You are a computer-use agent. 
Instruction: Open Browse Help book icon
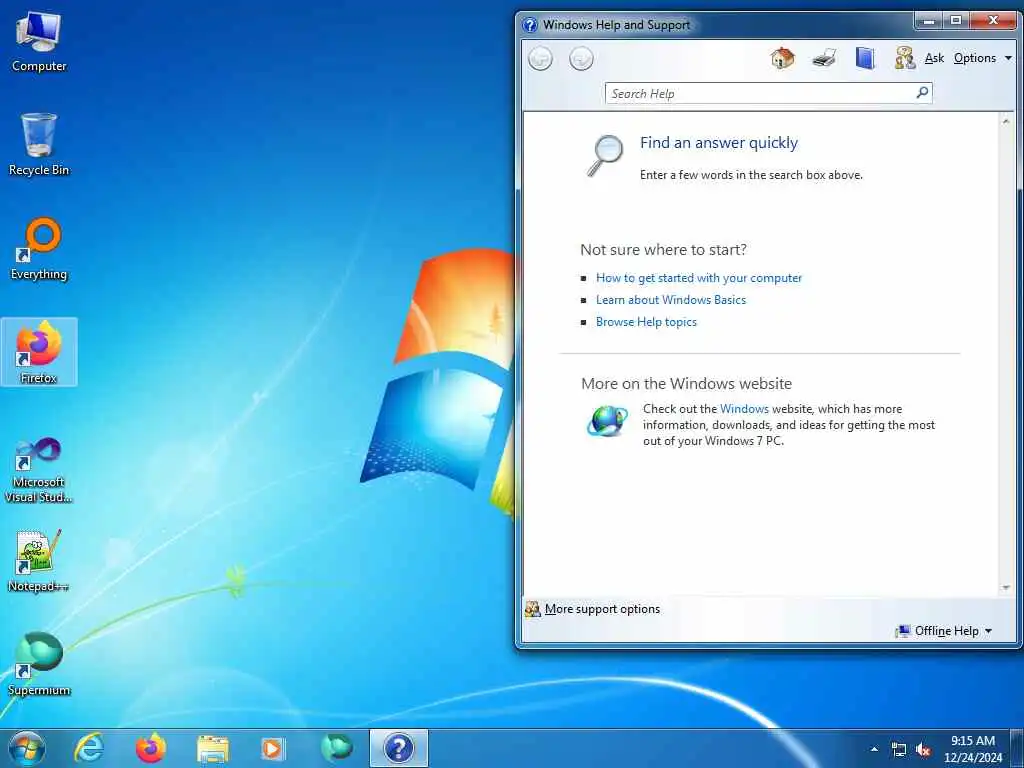point(865,58)
